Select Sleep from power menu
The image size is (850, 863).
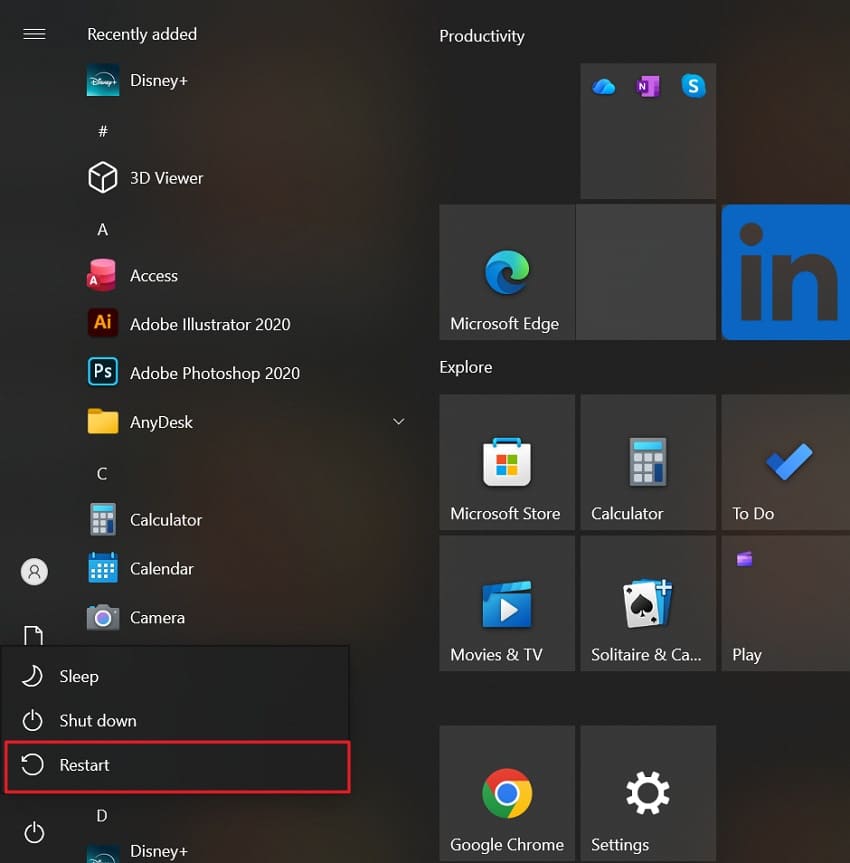(176, 676)
